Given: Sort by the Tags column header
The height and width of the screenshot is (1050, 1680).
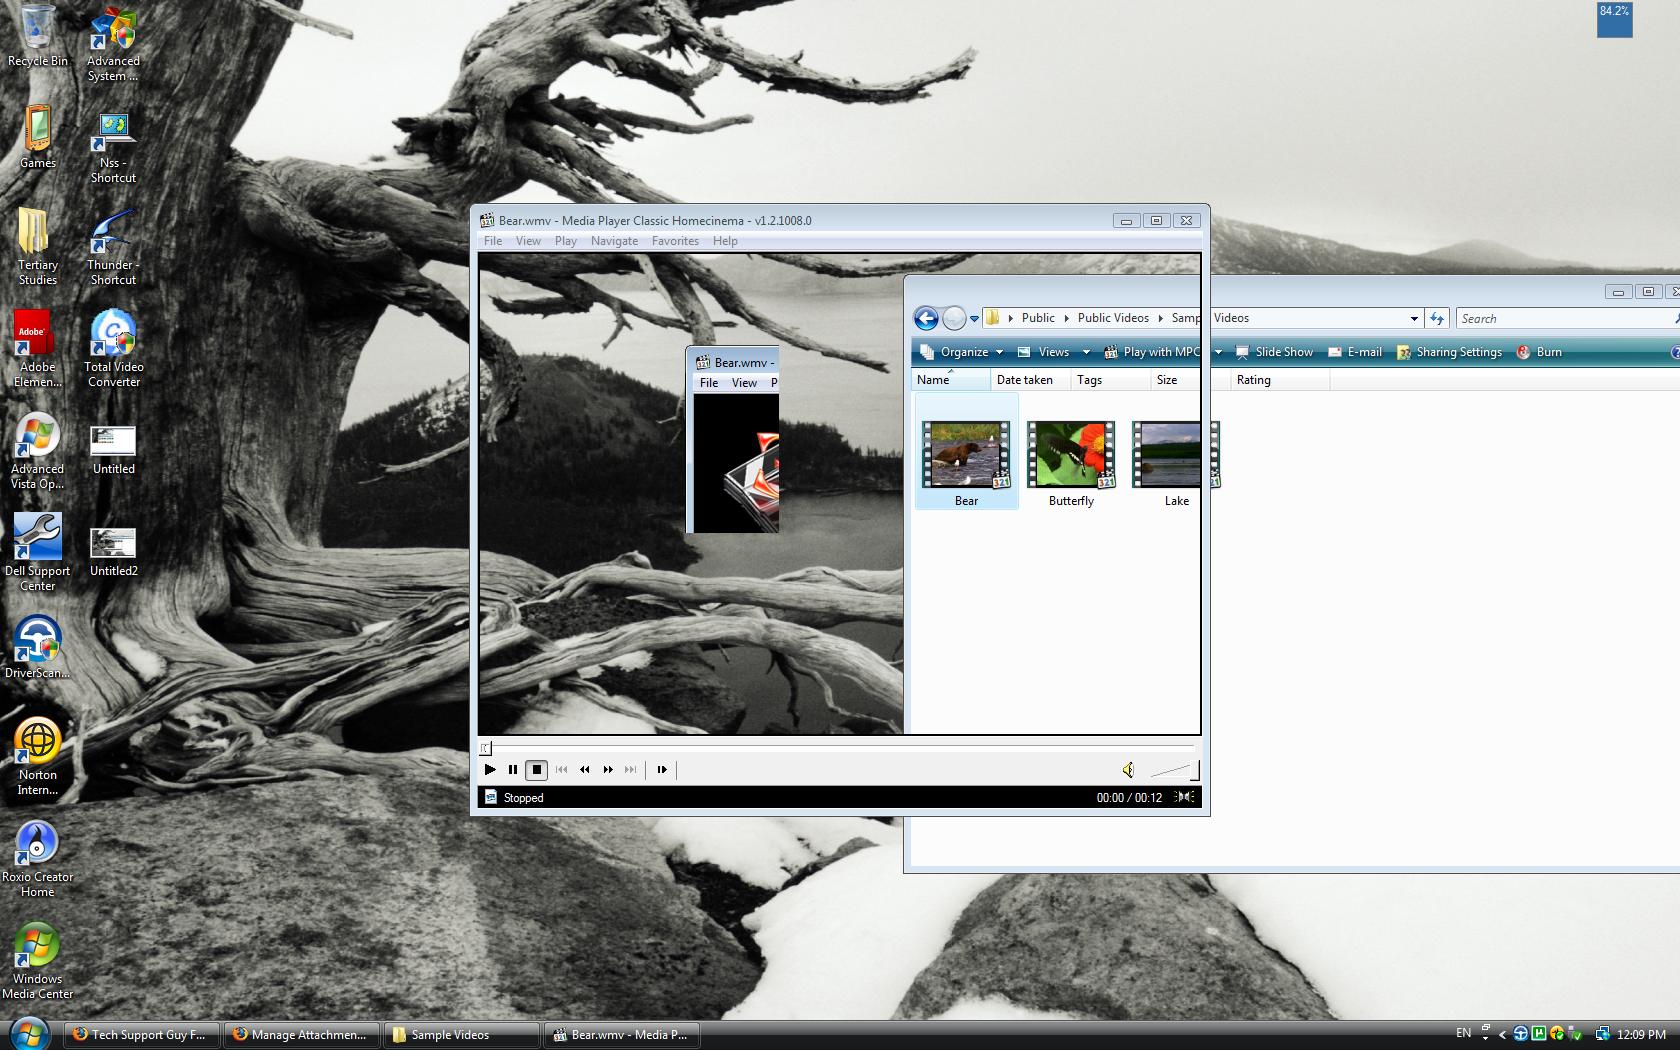Looking at the screenshot, I should click(1109, 380).
